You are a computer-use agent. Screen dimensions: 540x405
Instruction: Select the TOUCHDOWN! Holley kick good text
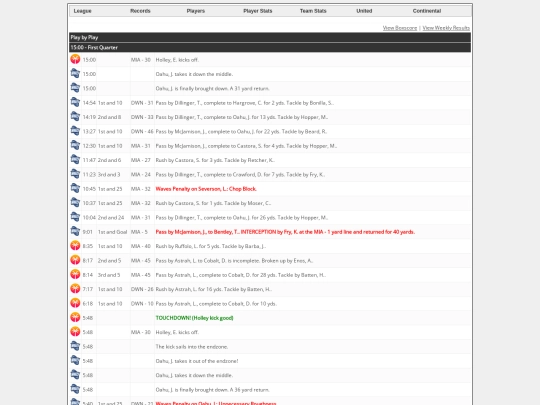(x=194, y=318)
